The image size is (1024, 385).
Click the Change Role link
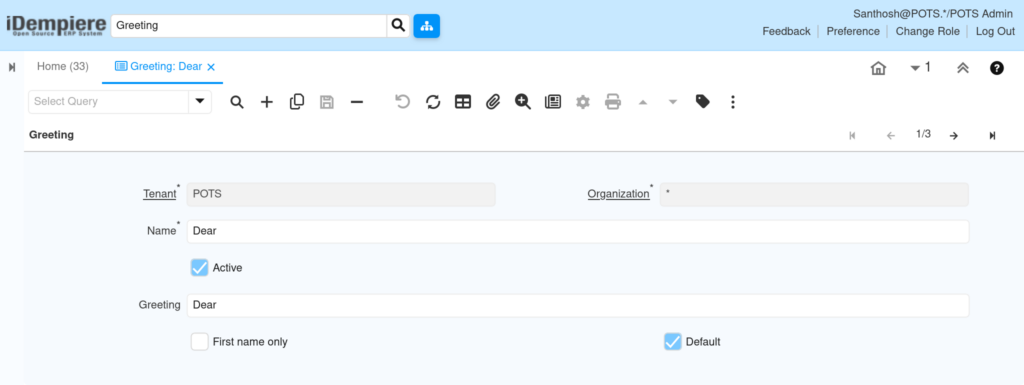927,31
